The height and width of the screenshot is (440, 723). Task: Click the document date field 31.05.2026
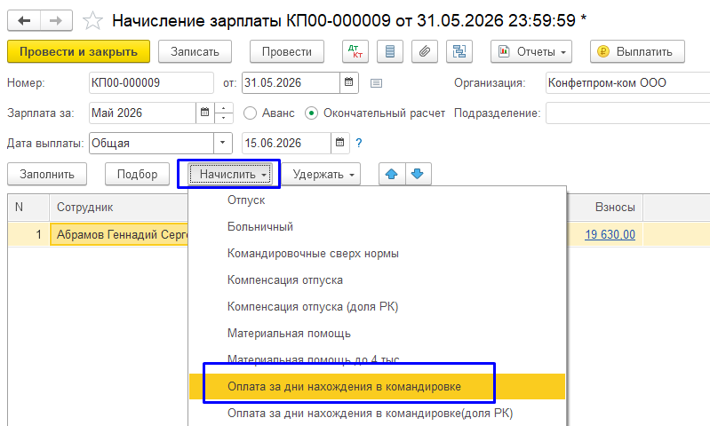click(x=291, y=83)
